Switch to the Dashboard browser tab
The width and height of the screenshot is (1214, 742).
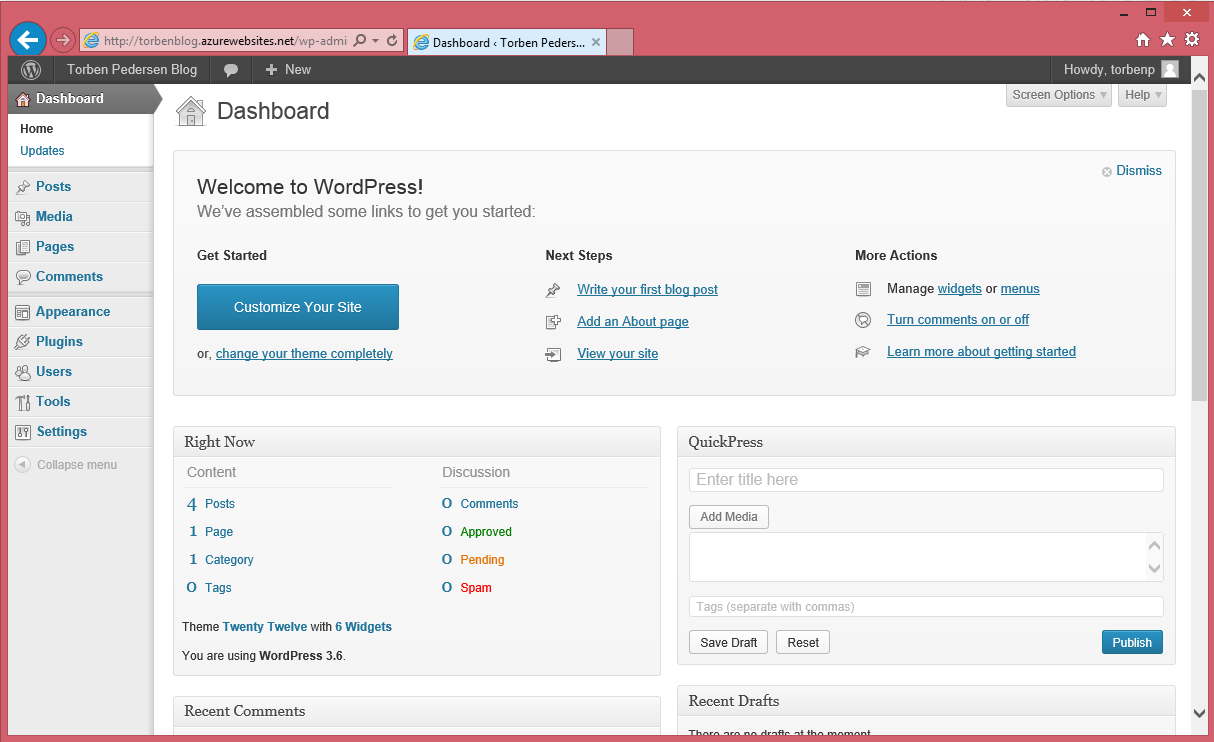click(x=506, y=42)
